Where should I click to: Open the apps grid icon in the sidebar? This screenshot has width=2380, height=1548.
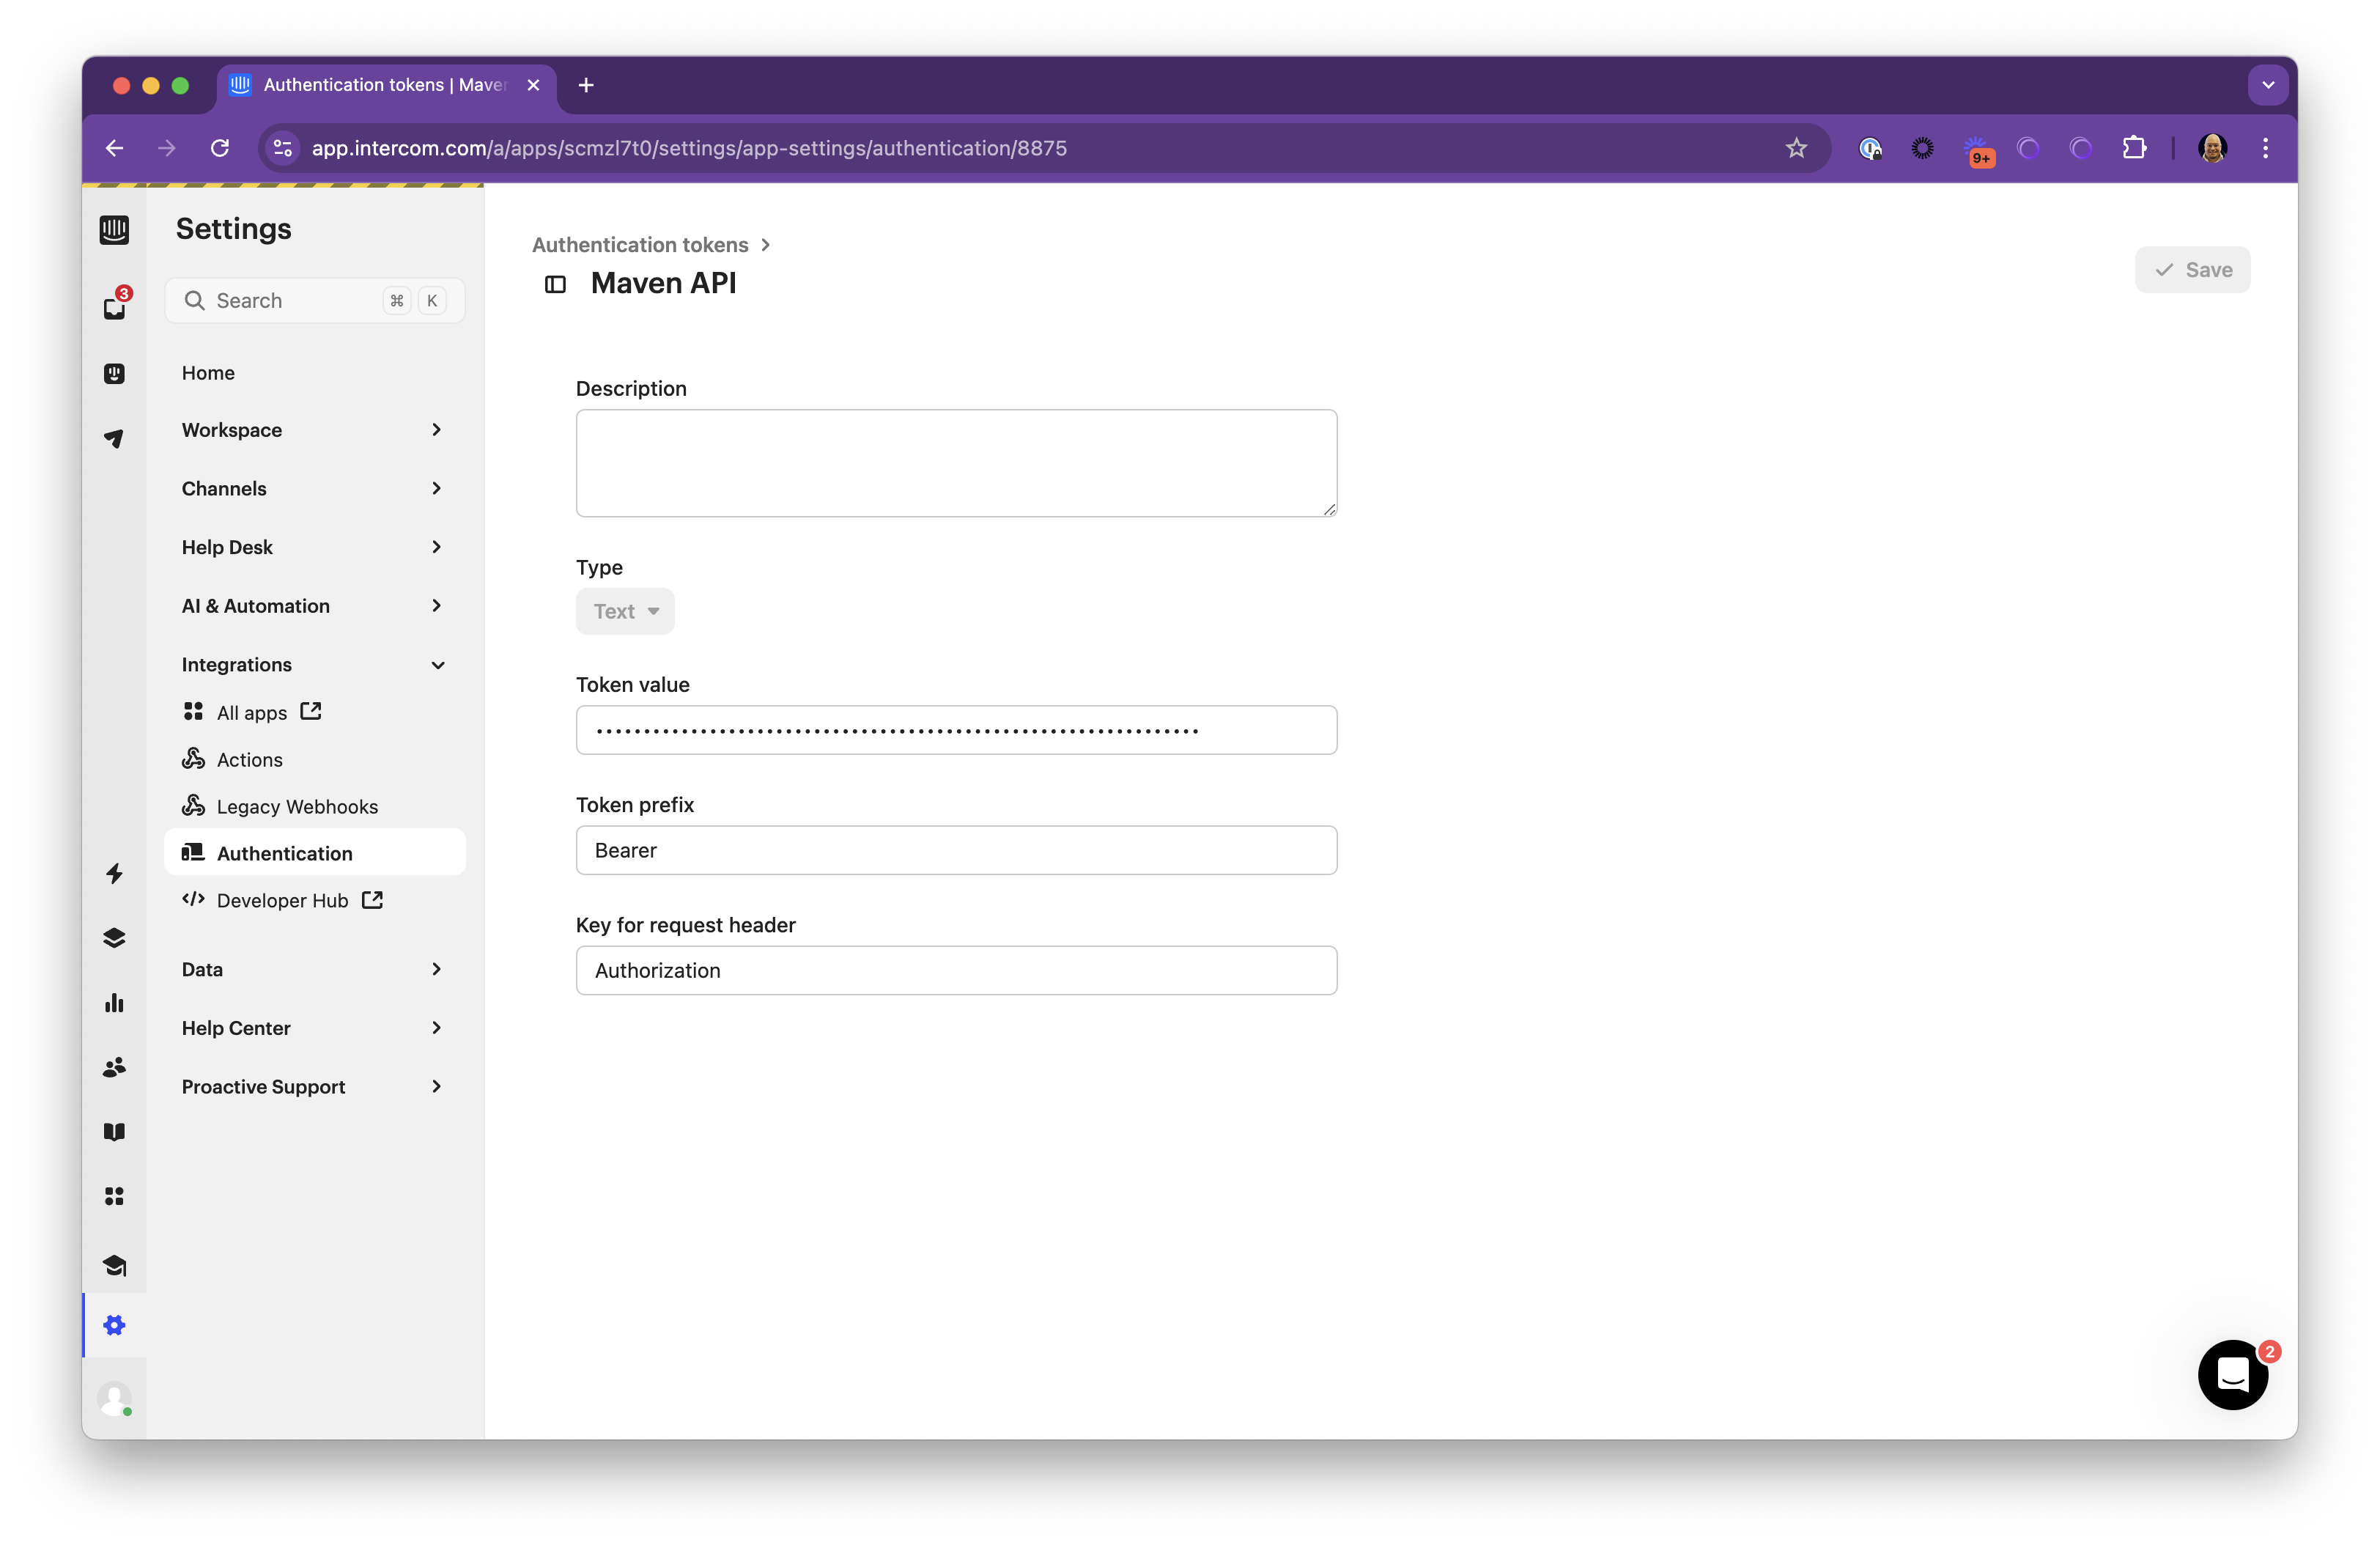point(114,1196)
